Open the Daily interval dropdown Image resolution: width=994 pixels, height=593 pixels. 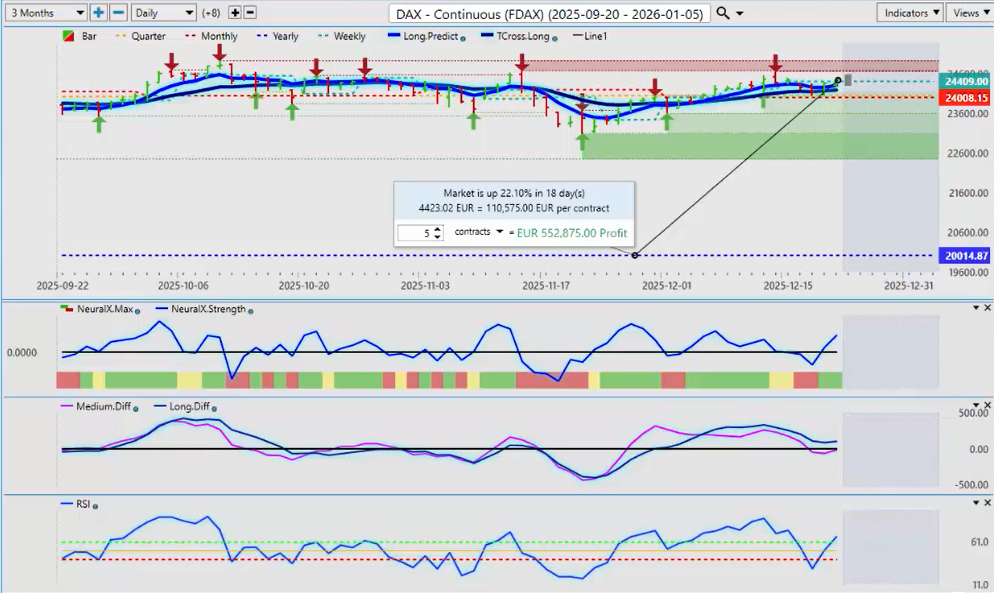[163, 13]
